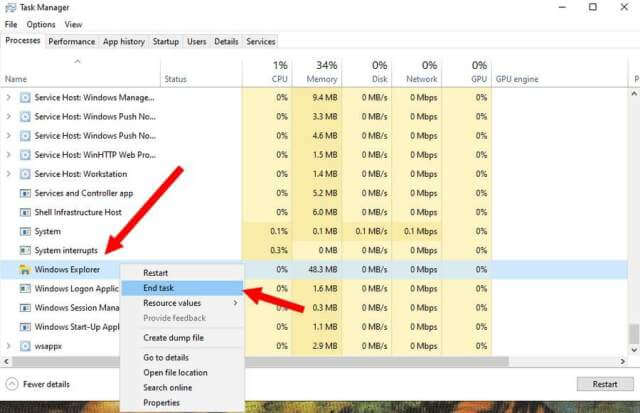Screen dimensions: 640x413
Task: Click the Services and Controller app icon
Action: coord(25,193)
